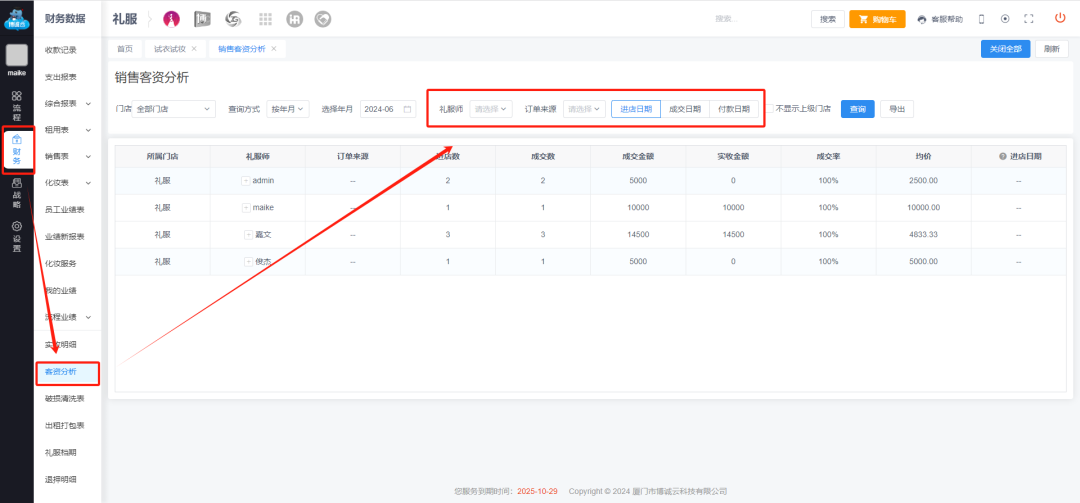Image resolution: width=1080 pixels, height=503 pixels.
Task: Click the 搜索 button in header
Action: pyautogui.click(x=828, y=19)
